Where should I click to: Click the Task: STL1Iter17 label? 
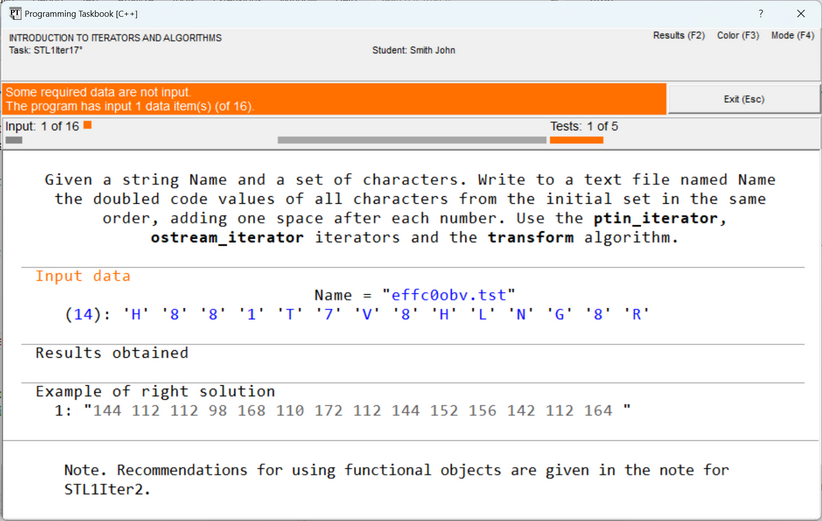(x=46, y=50)
